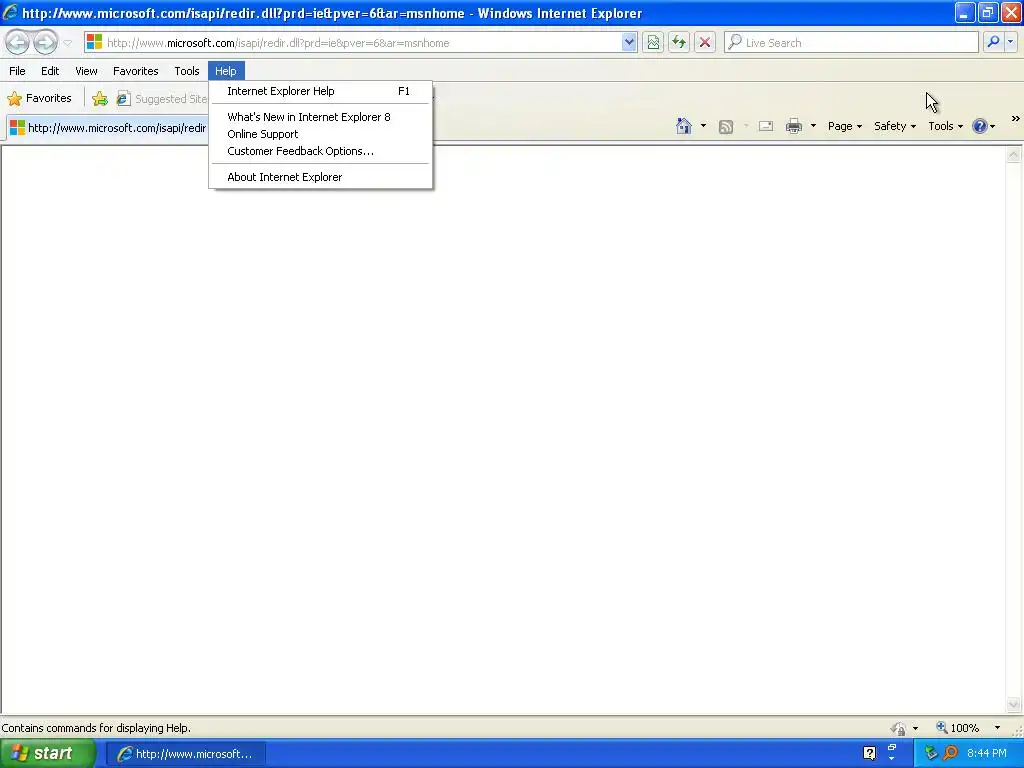Click the 8:44 PM system clock
The width and height of the screenshot is (1024, 768).
pyautogui.click(x=987, y=753)
